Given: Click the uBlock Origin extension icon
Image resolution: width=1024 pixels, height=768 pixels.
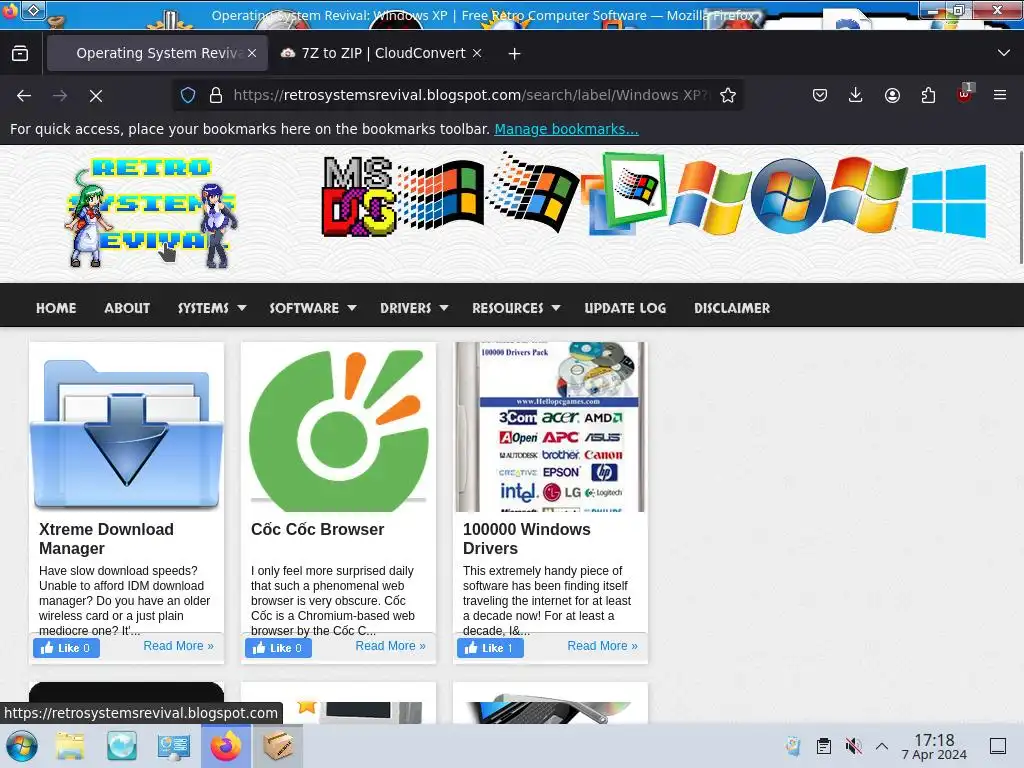Looking at the screenshot, I should click(x=965, y=94).
